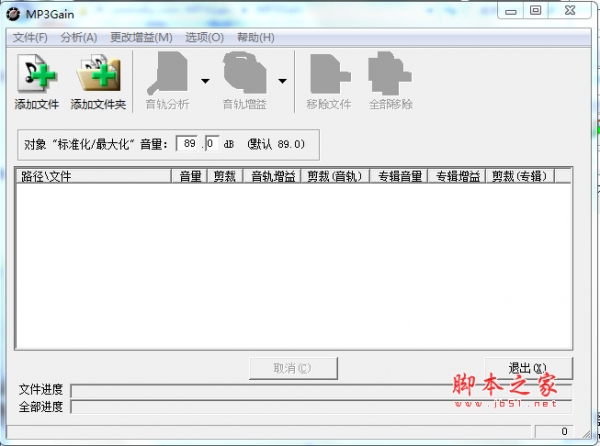Click the MP3Gain title bar app icon
This screenshot has width=600, height=446.
[x=13, y=14]
